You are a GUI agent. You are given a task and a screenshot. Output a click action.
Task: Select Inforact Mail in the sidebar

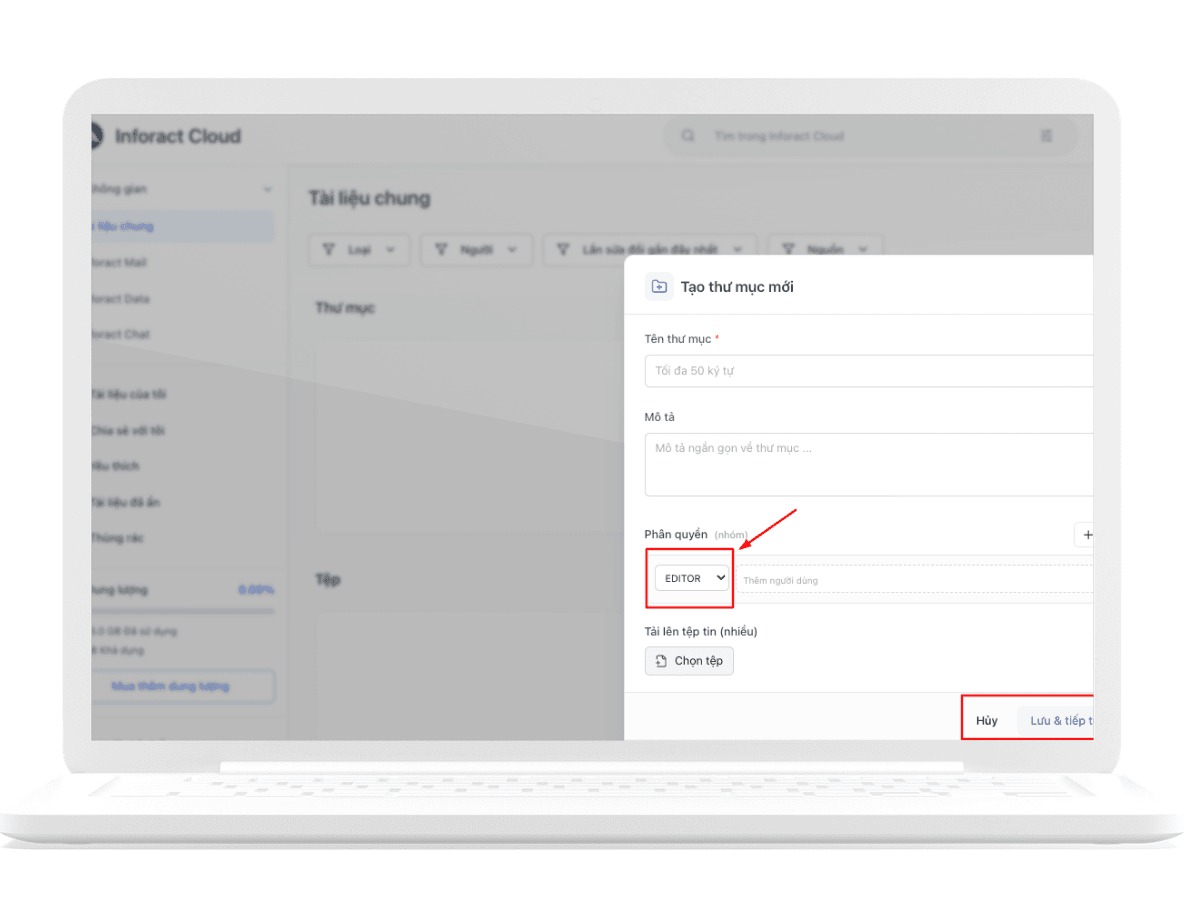point(120,262)
